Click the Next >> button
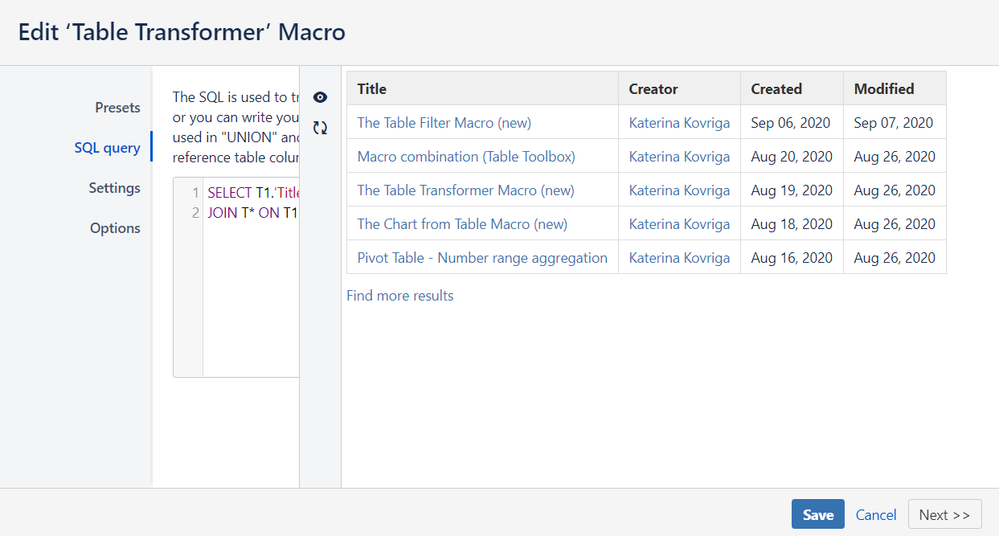The height and width of the screenshot is (536, 999). point(944,514)
